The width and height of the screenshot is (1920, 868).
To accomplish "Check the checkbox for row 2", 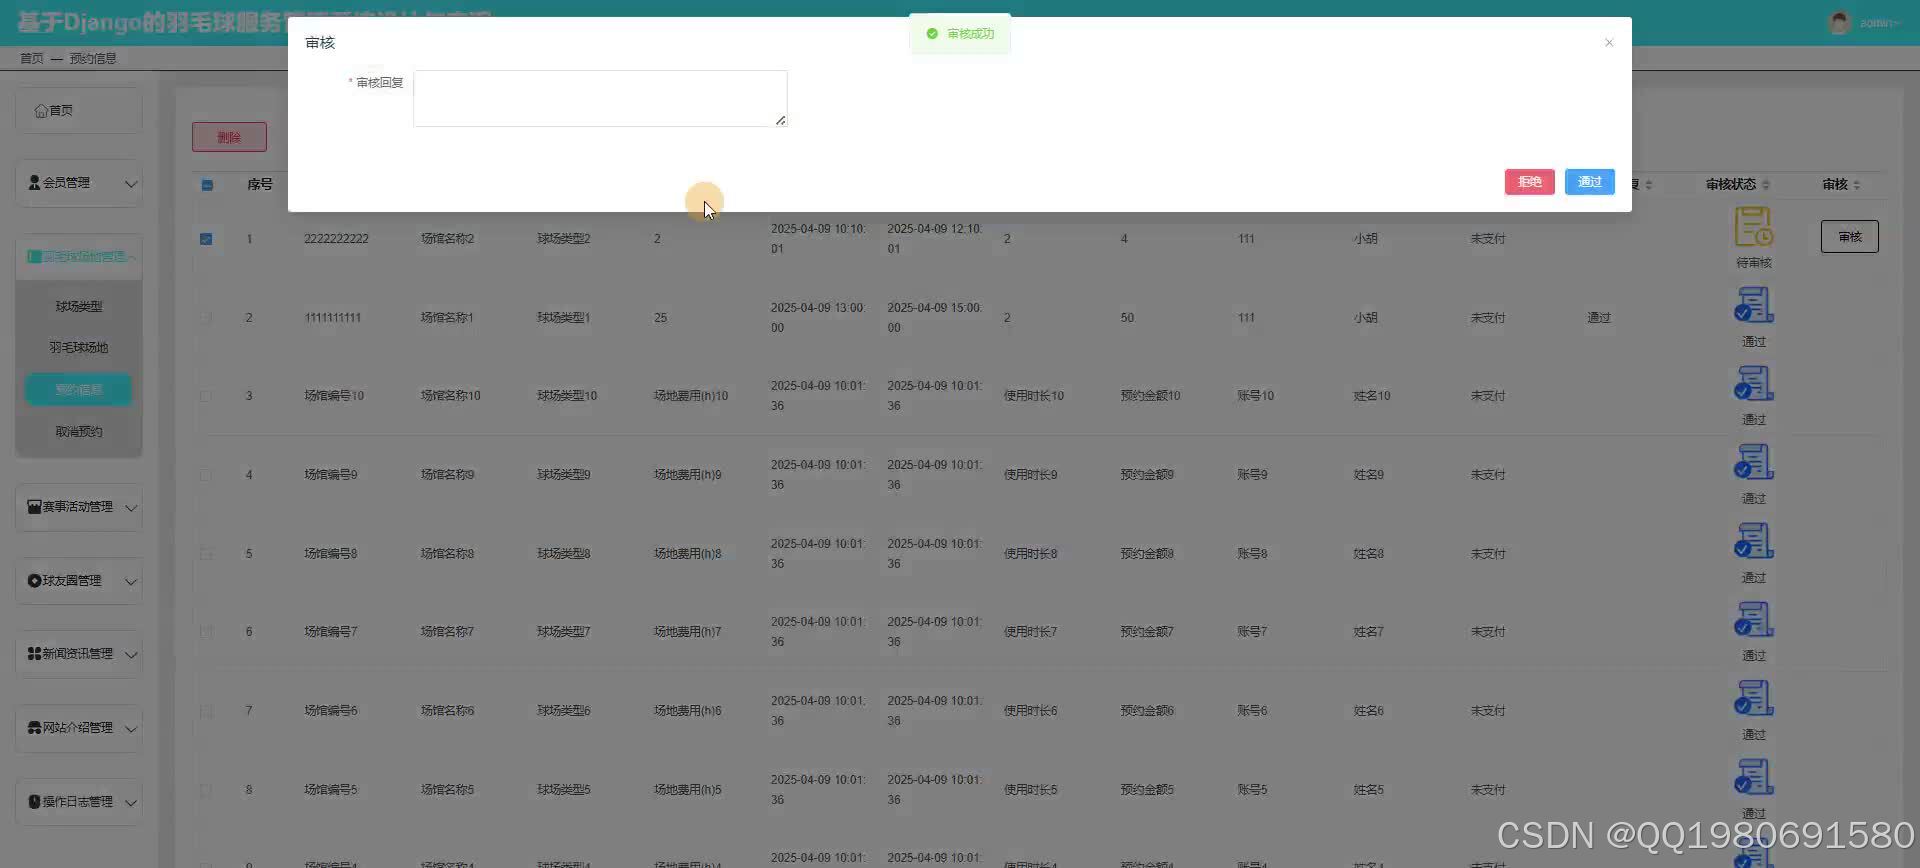I will coord(206,318).
